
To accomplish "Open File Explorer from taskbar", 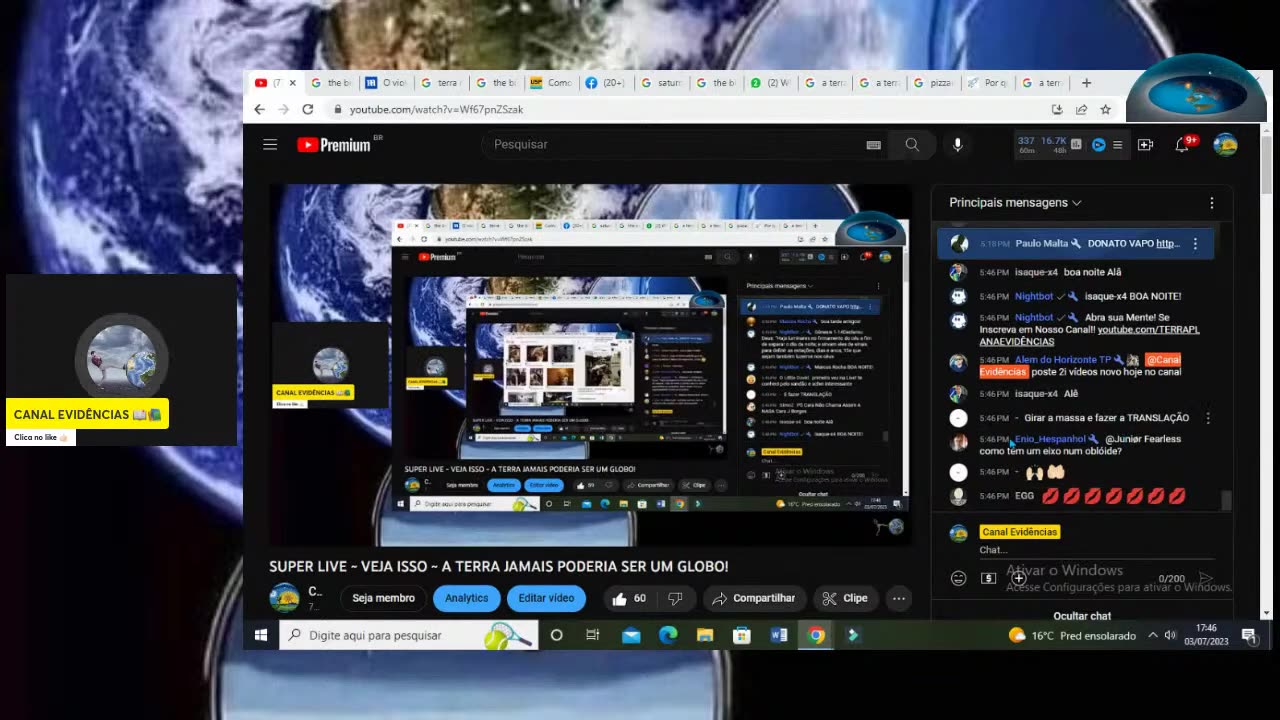I will [704, 635].
